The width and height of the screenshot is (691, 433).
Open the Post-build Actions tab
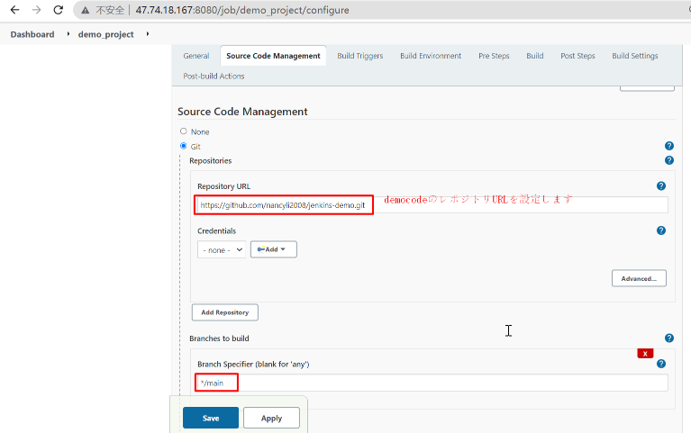[x=214, y=76]
